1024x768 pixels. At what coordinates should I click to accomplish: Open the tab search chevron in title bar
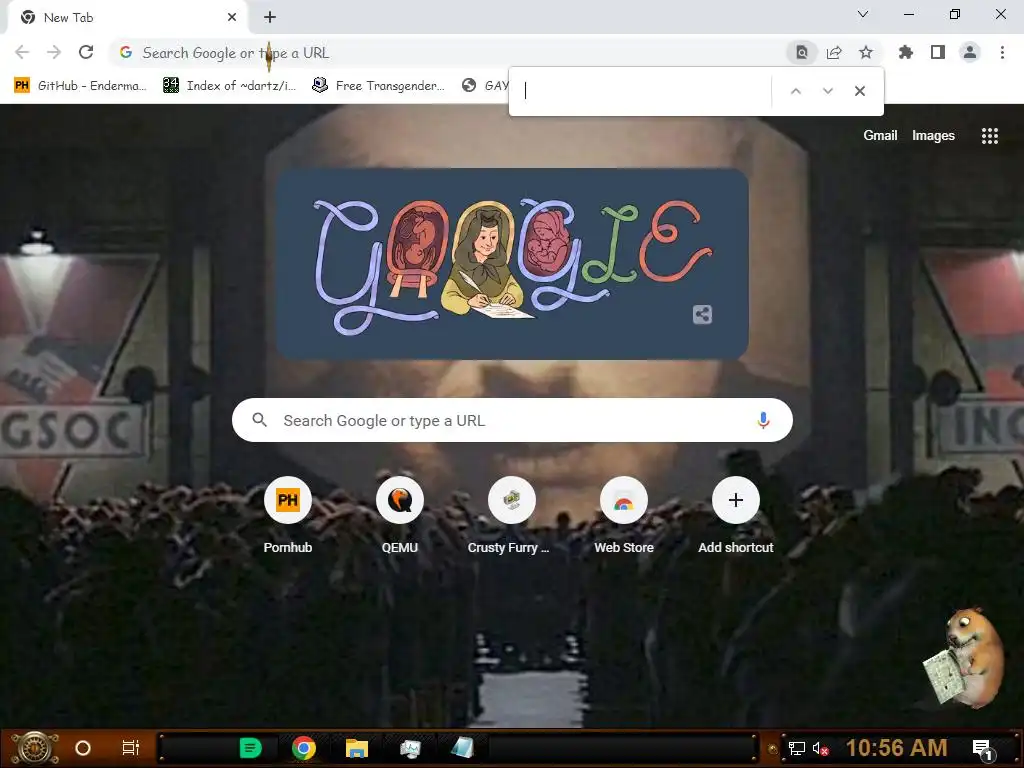tap(863, 14)
